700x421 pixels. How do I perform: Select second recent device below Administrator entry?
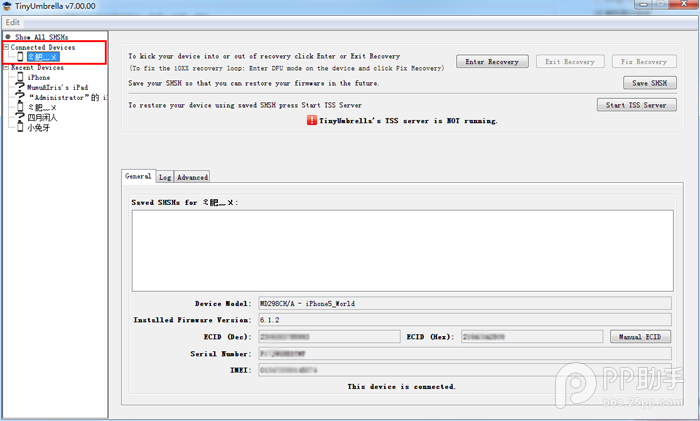coord(42,117)
